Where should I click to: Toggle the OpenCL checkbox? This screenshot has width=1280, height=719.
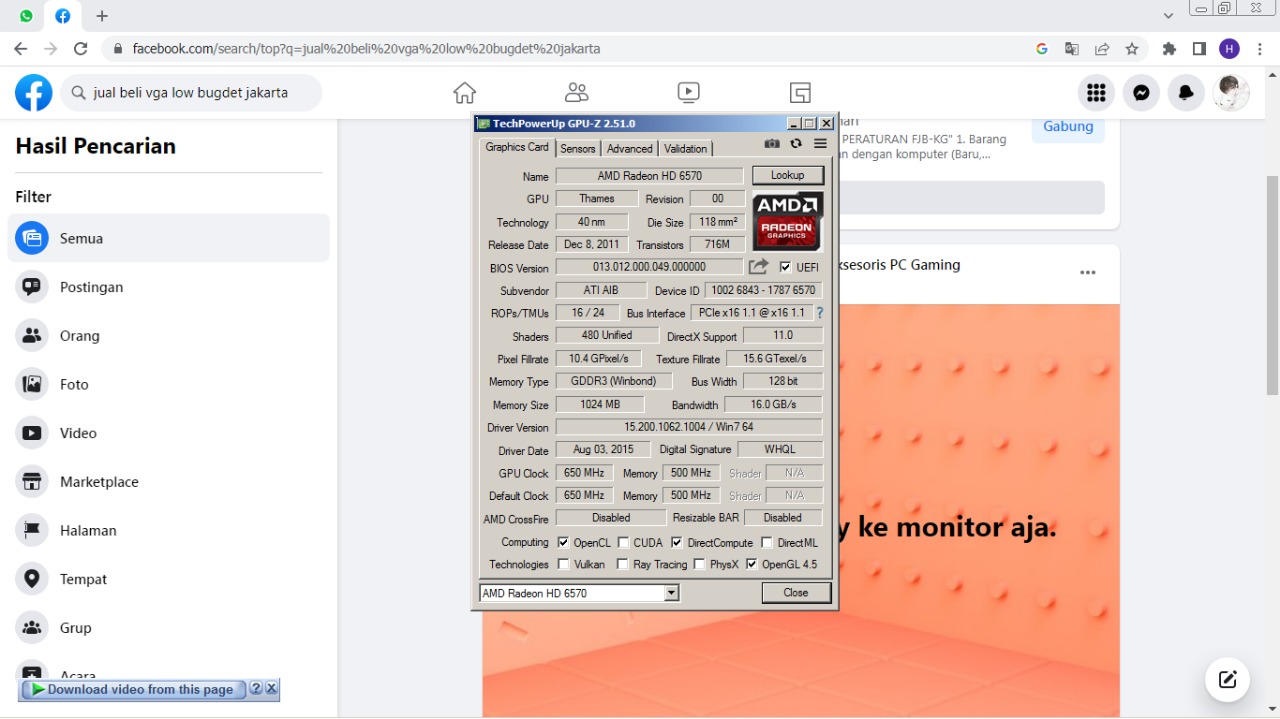563,542
